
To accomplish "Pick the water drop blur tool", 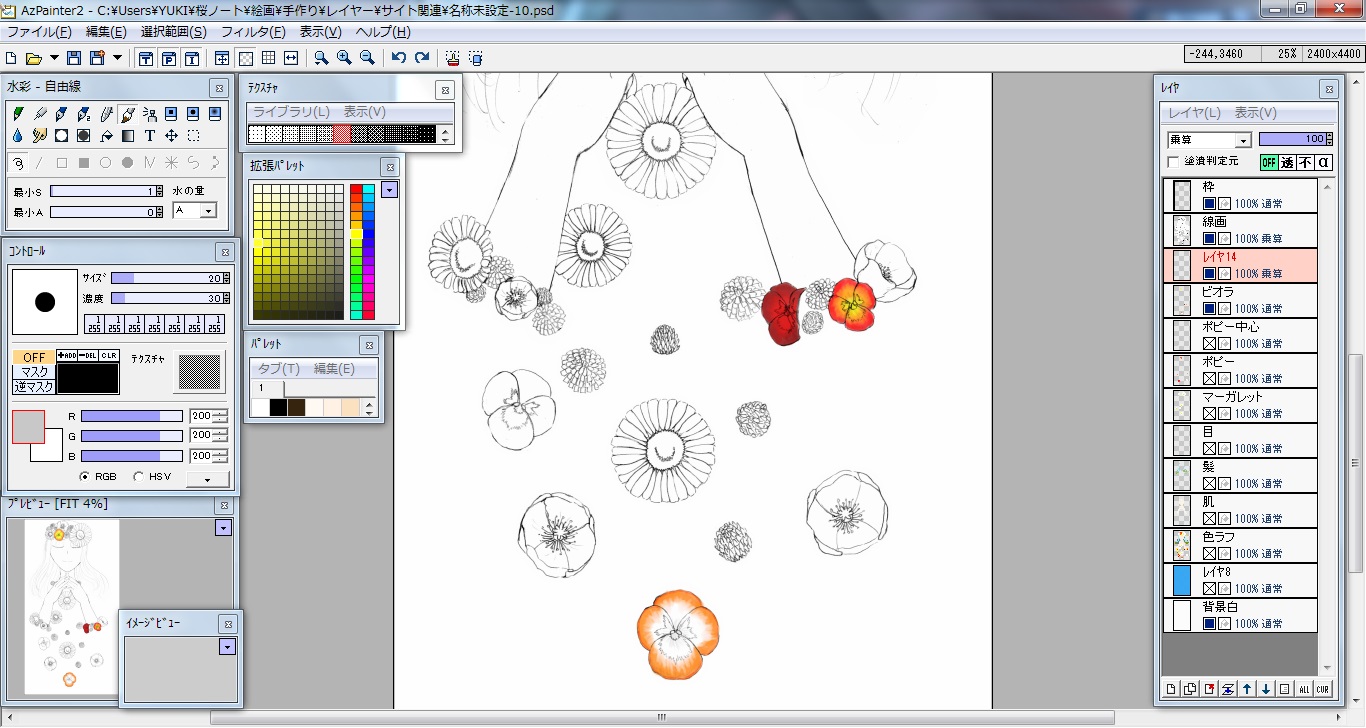I will coord(18,135).
